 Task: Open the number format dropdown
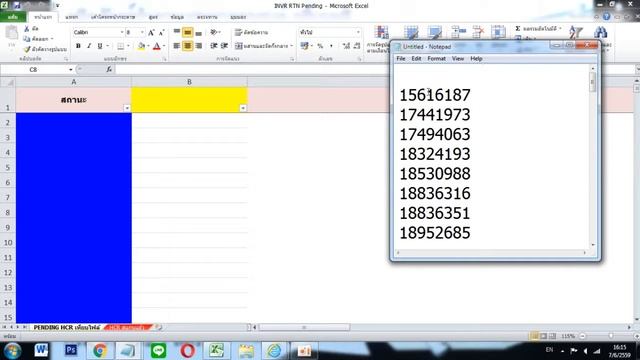point(358,32)
